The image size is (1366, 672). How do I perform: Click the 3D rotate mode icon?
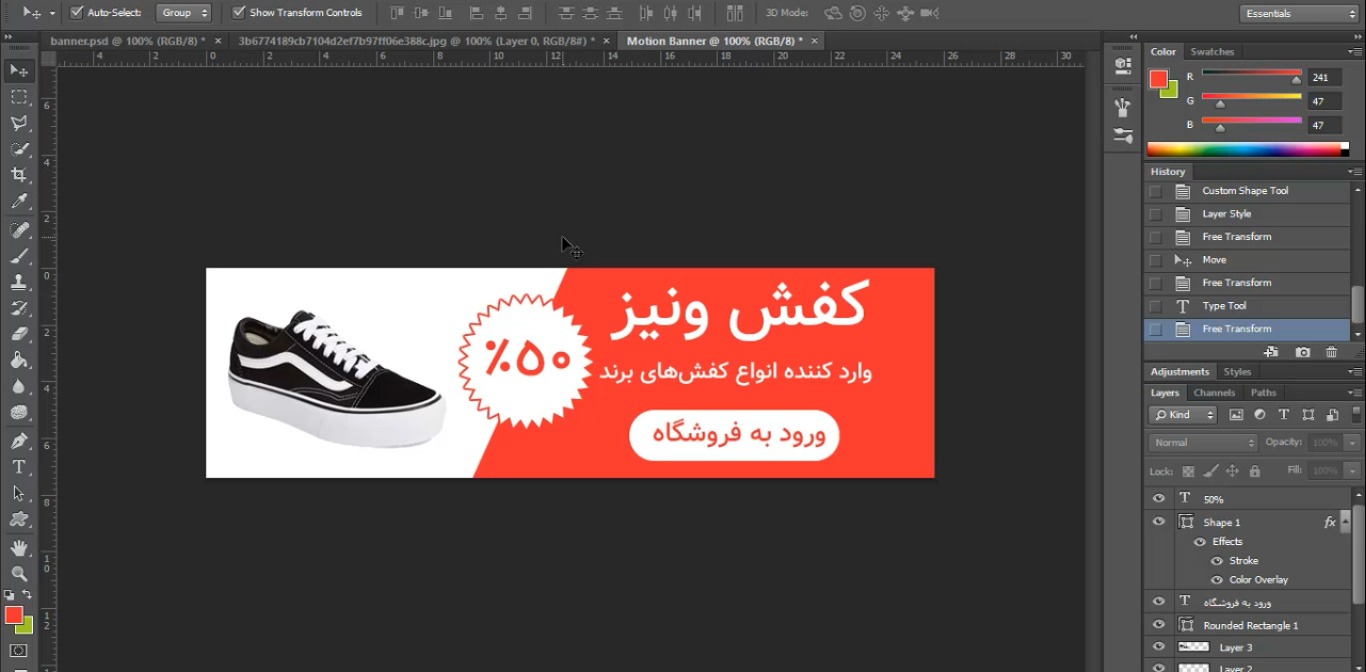click(833, 13)
